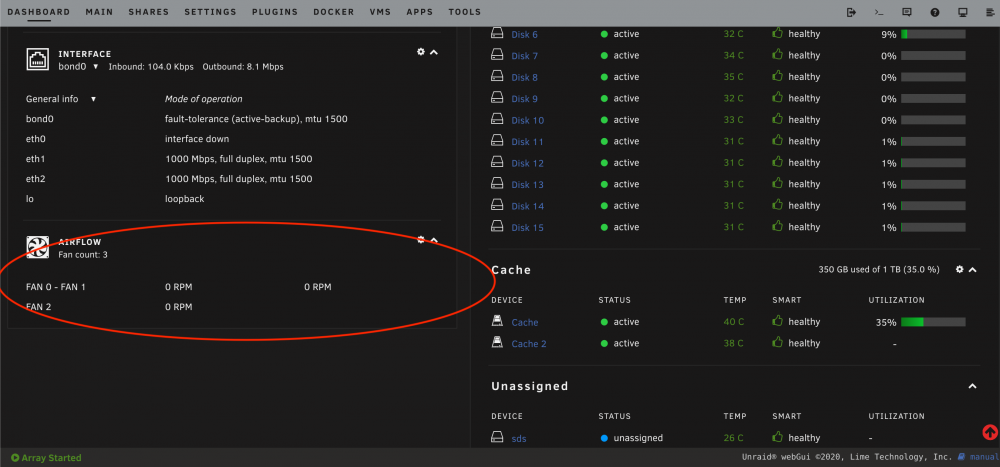Click Disk 6 utilization bar
The height and width of the screenshot is (467, 1000).
(933, 34)
